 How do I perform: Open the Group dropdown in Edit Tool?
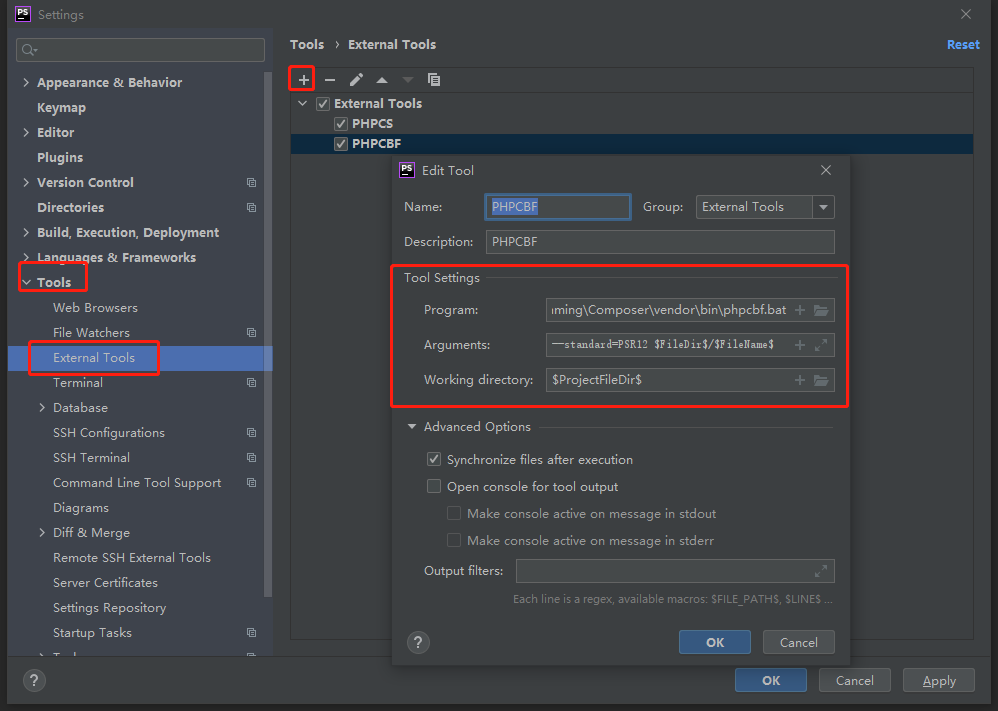point(824,207)
